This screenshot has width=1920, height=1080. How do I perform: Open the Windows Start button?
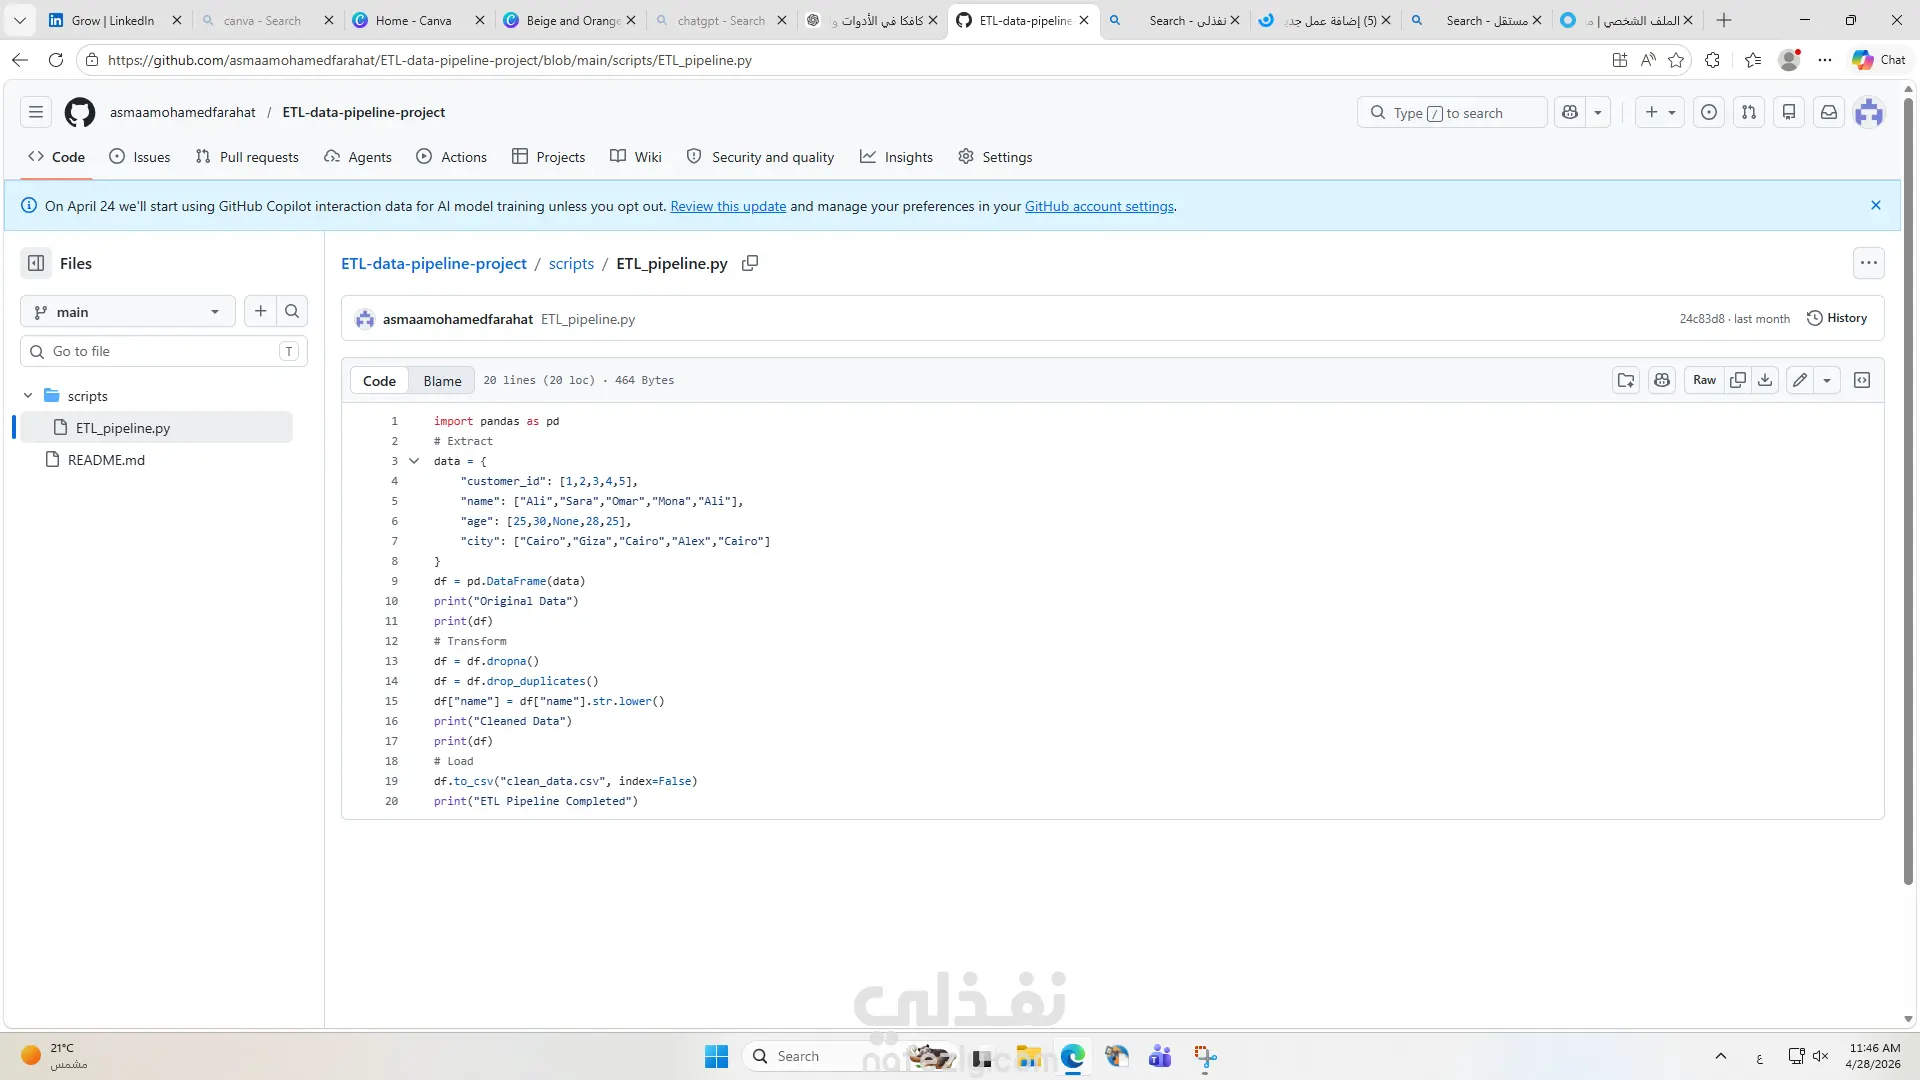(717, 1056)
